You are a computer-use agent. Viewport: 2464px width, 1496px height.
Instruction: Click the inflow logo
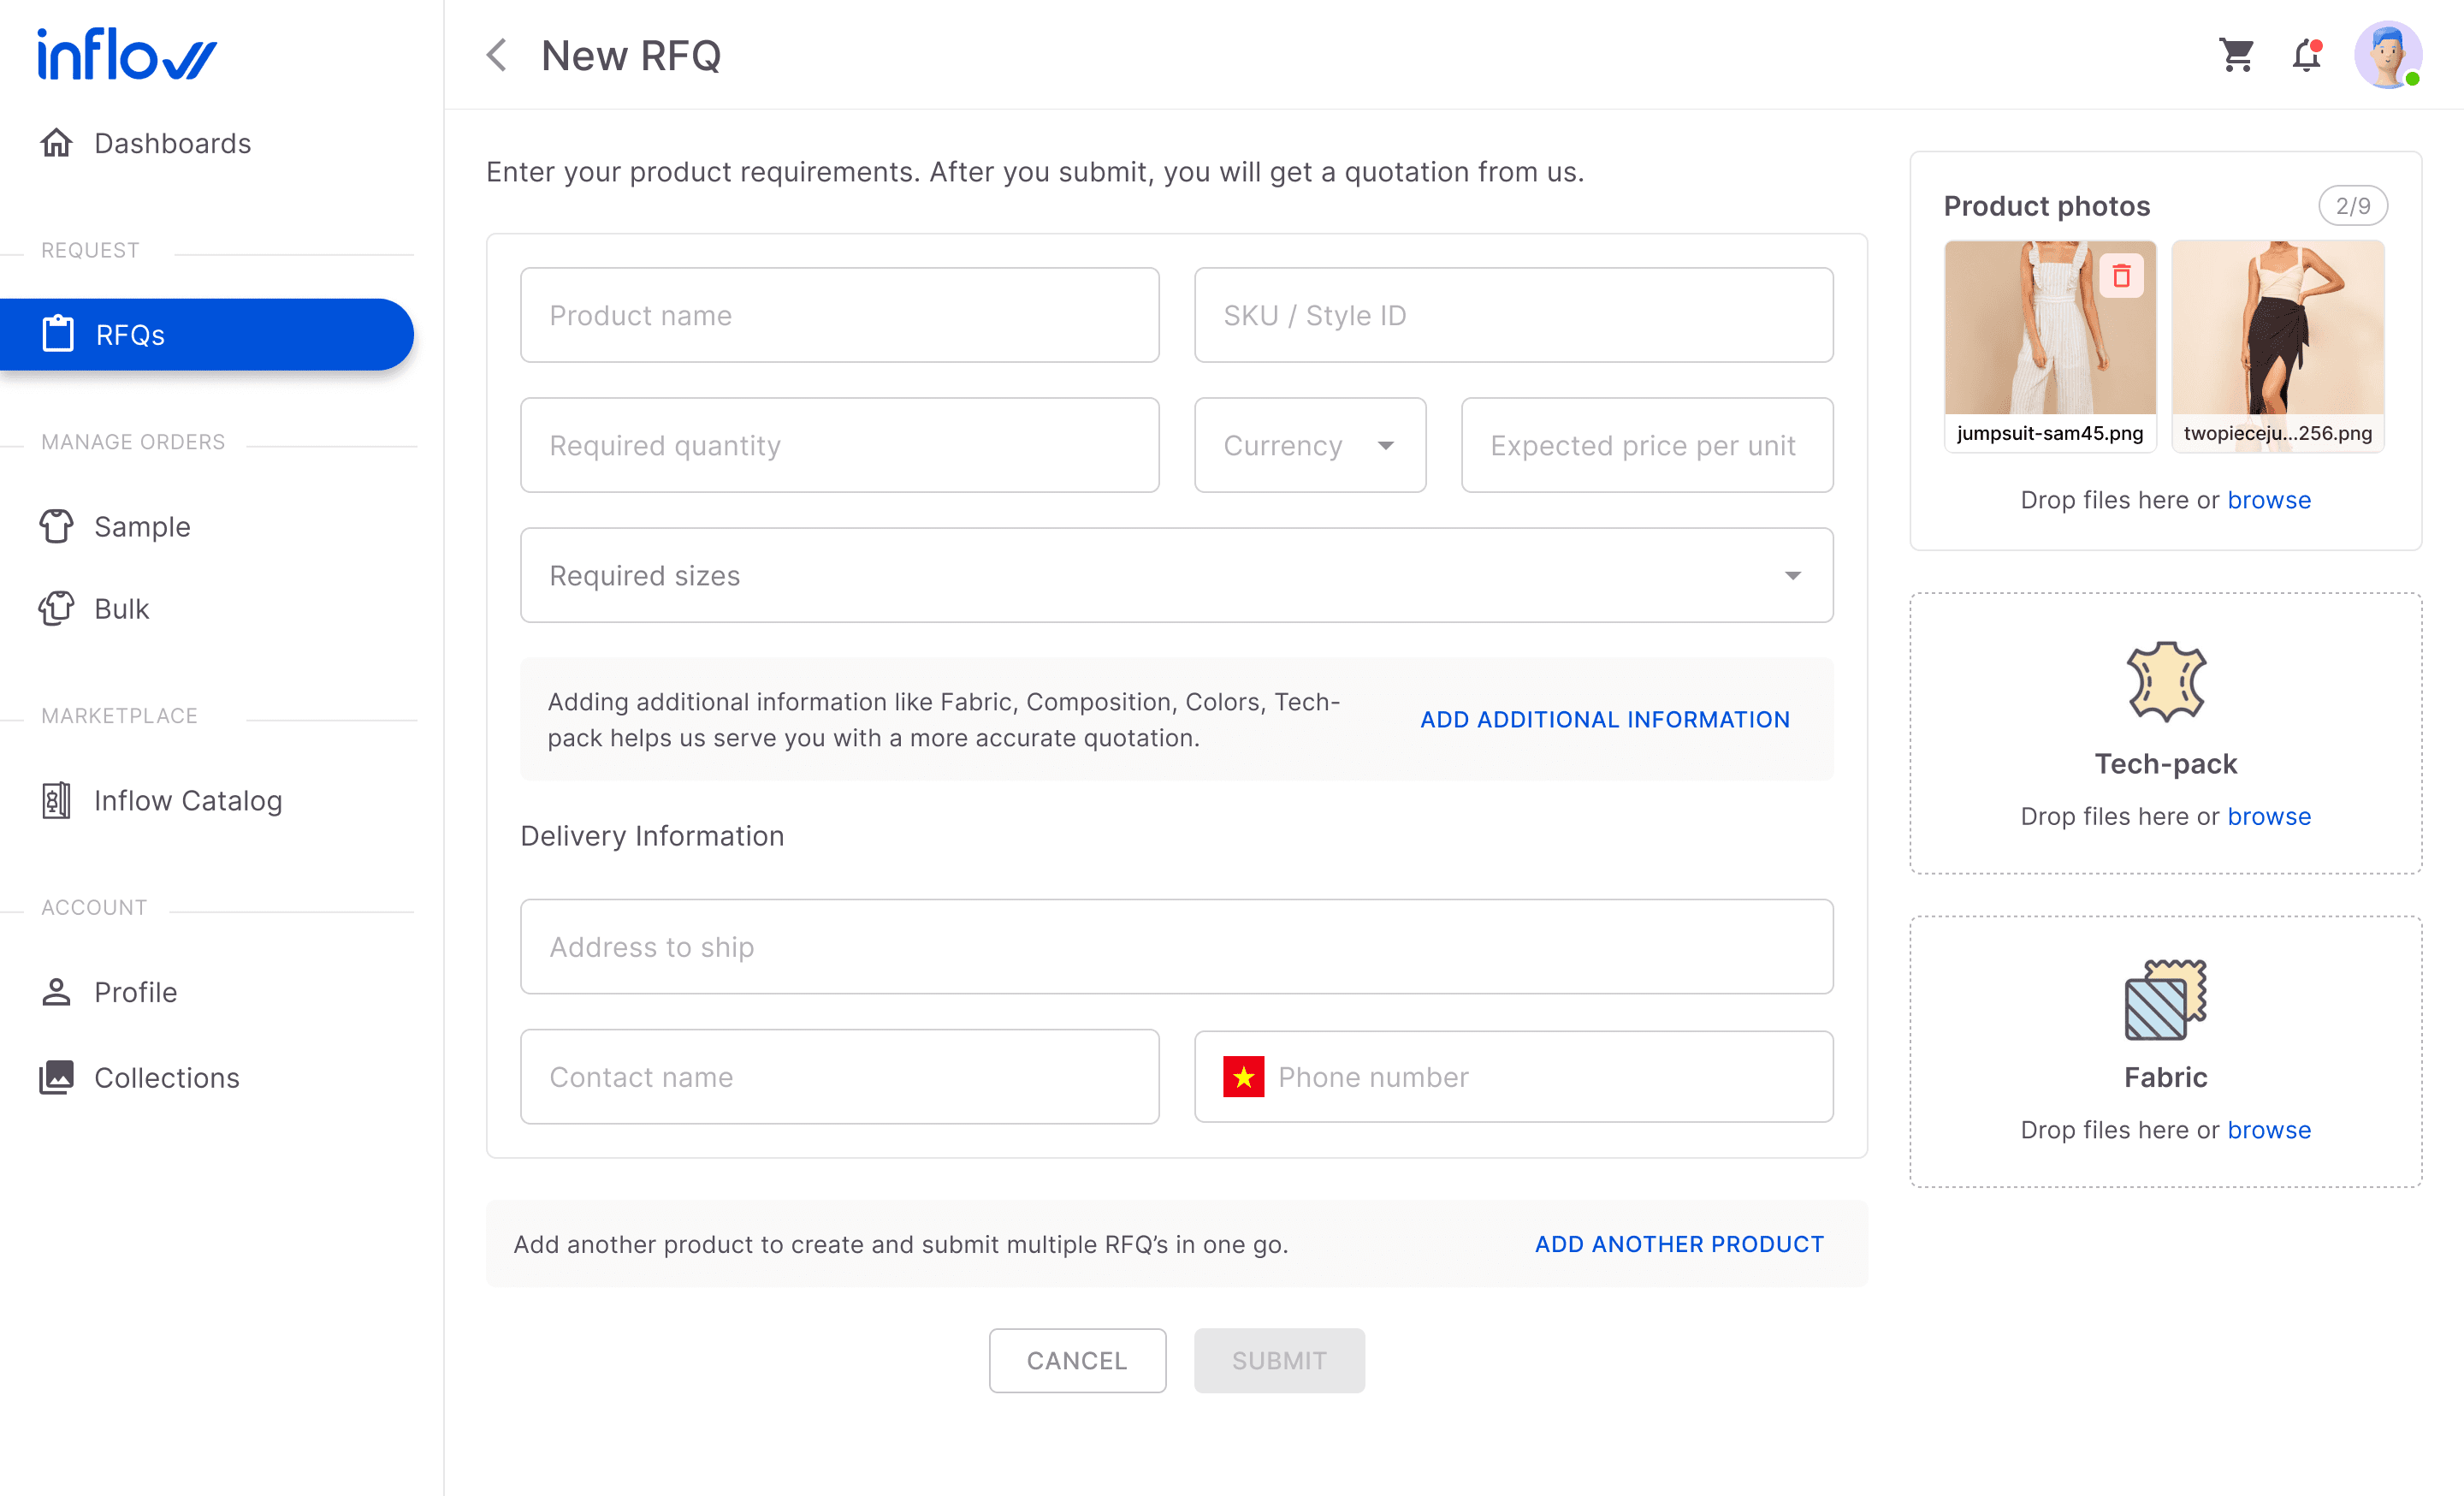coord(127,54)
